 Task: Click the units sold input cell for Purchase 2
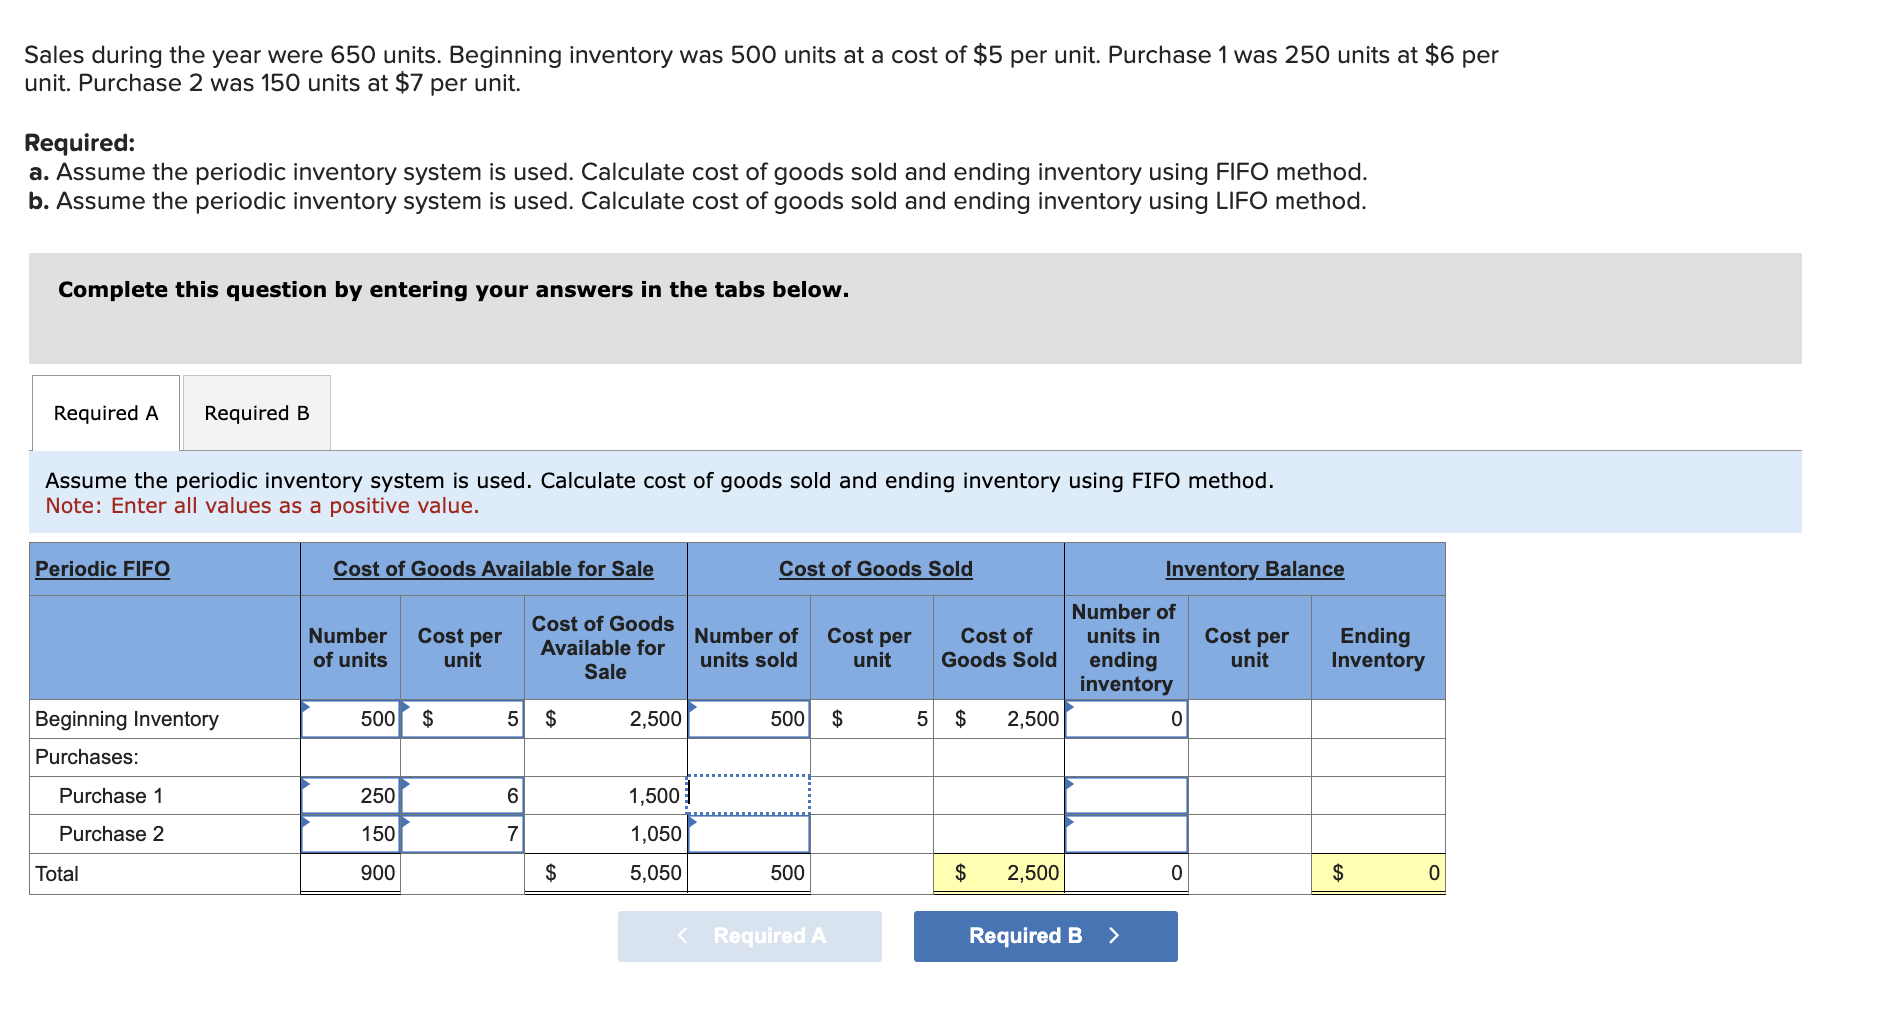coord(748,833)
